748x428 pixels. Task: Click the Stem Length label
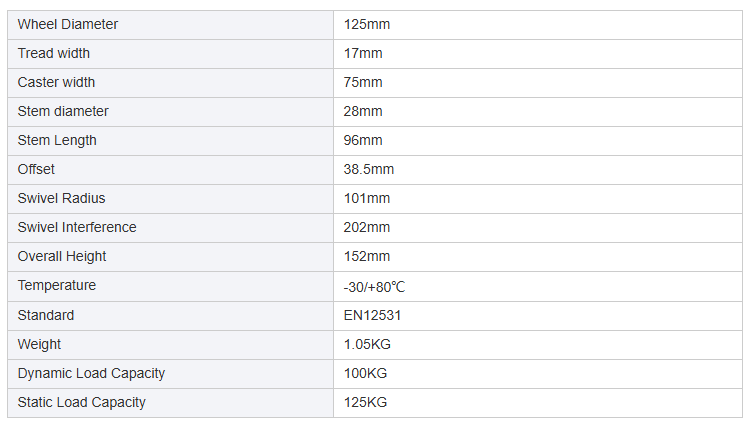click(57, 140)
